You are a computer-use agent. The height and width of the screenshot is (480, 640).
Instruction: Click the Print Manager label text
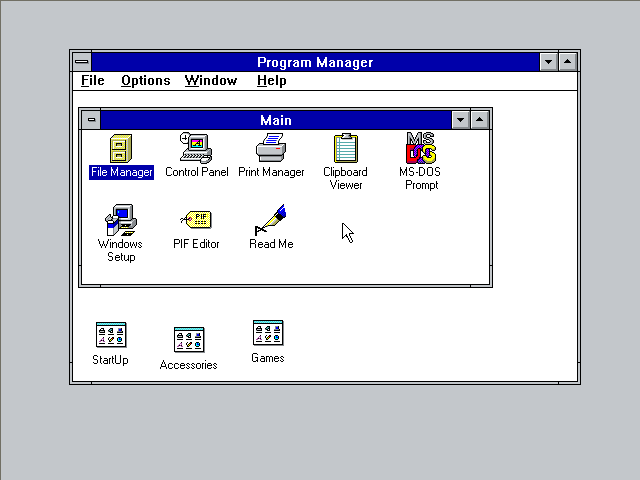[x=271, y=172]
